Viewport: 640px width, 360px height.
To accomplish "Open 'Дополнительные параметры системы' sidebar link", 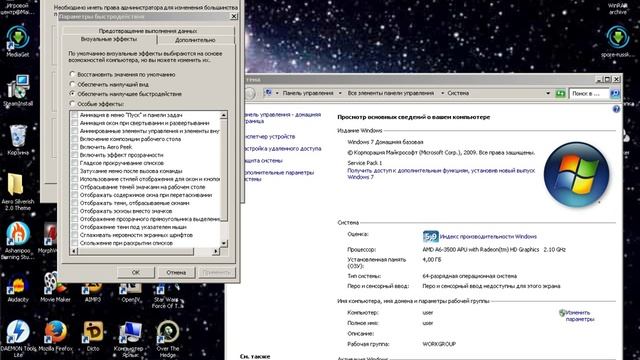I will 279,176.
